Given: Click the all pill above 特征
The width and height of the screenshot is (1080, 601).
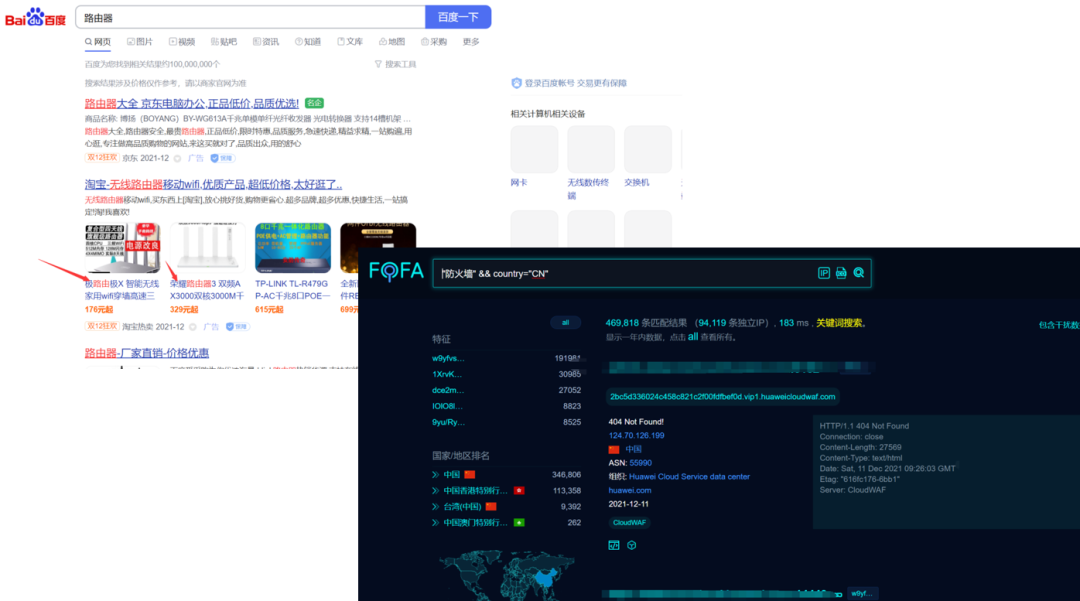Looking at the screenshot, I should (565, 322).
